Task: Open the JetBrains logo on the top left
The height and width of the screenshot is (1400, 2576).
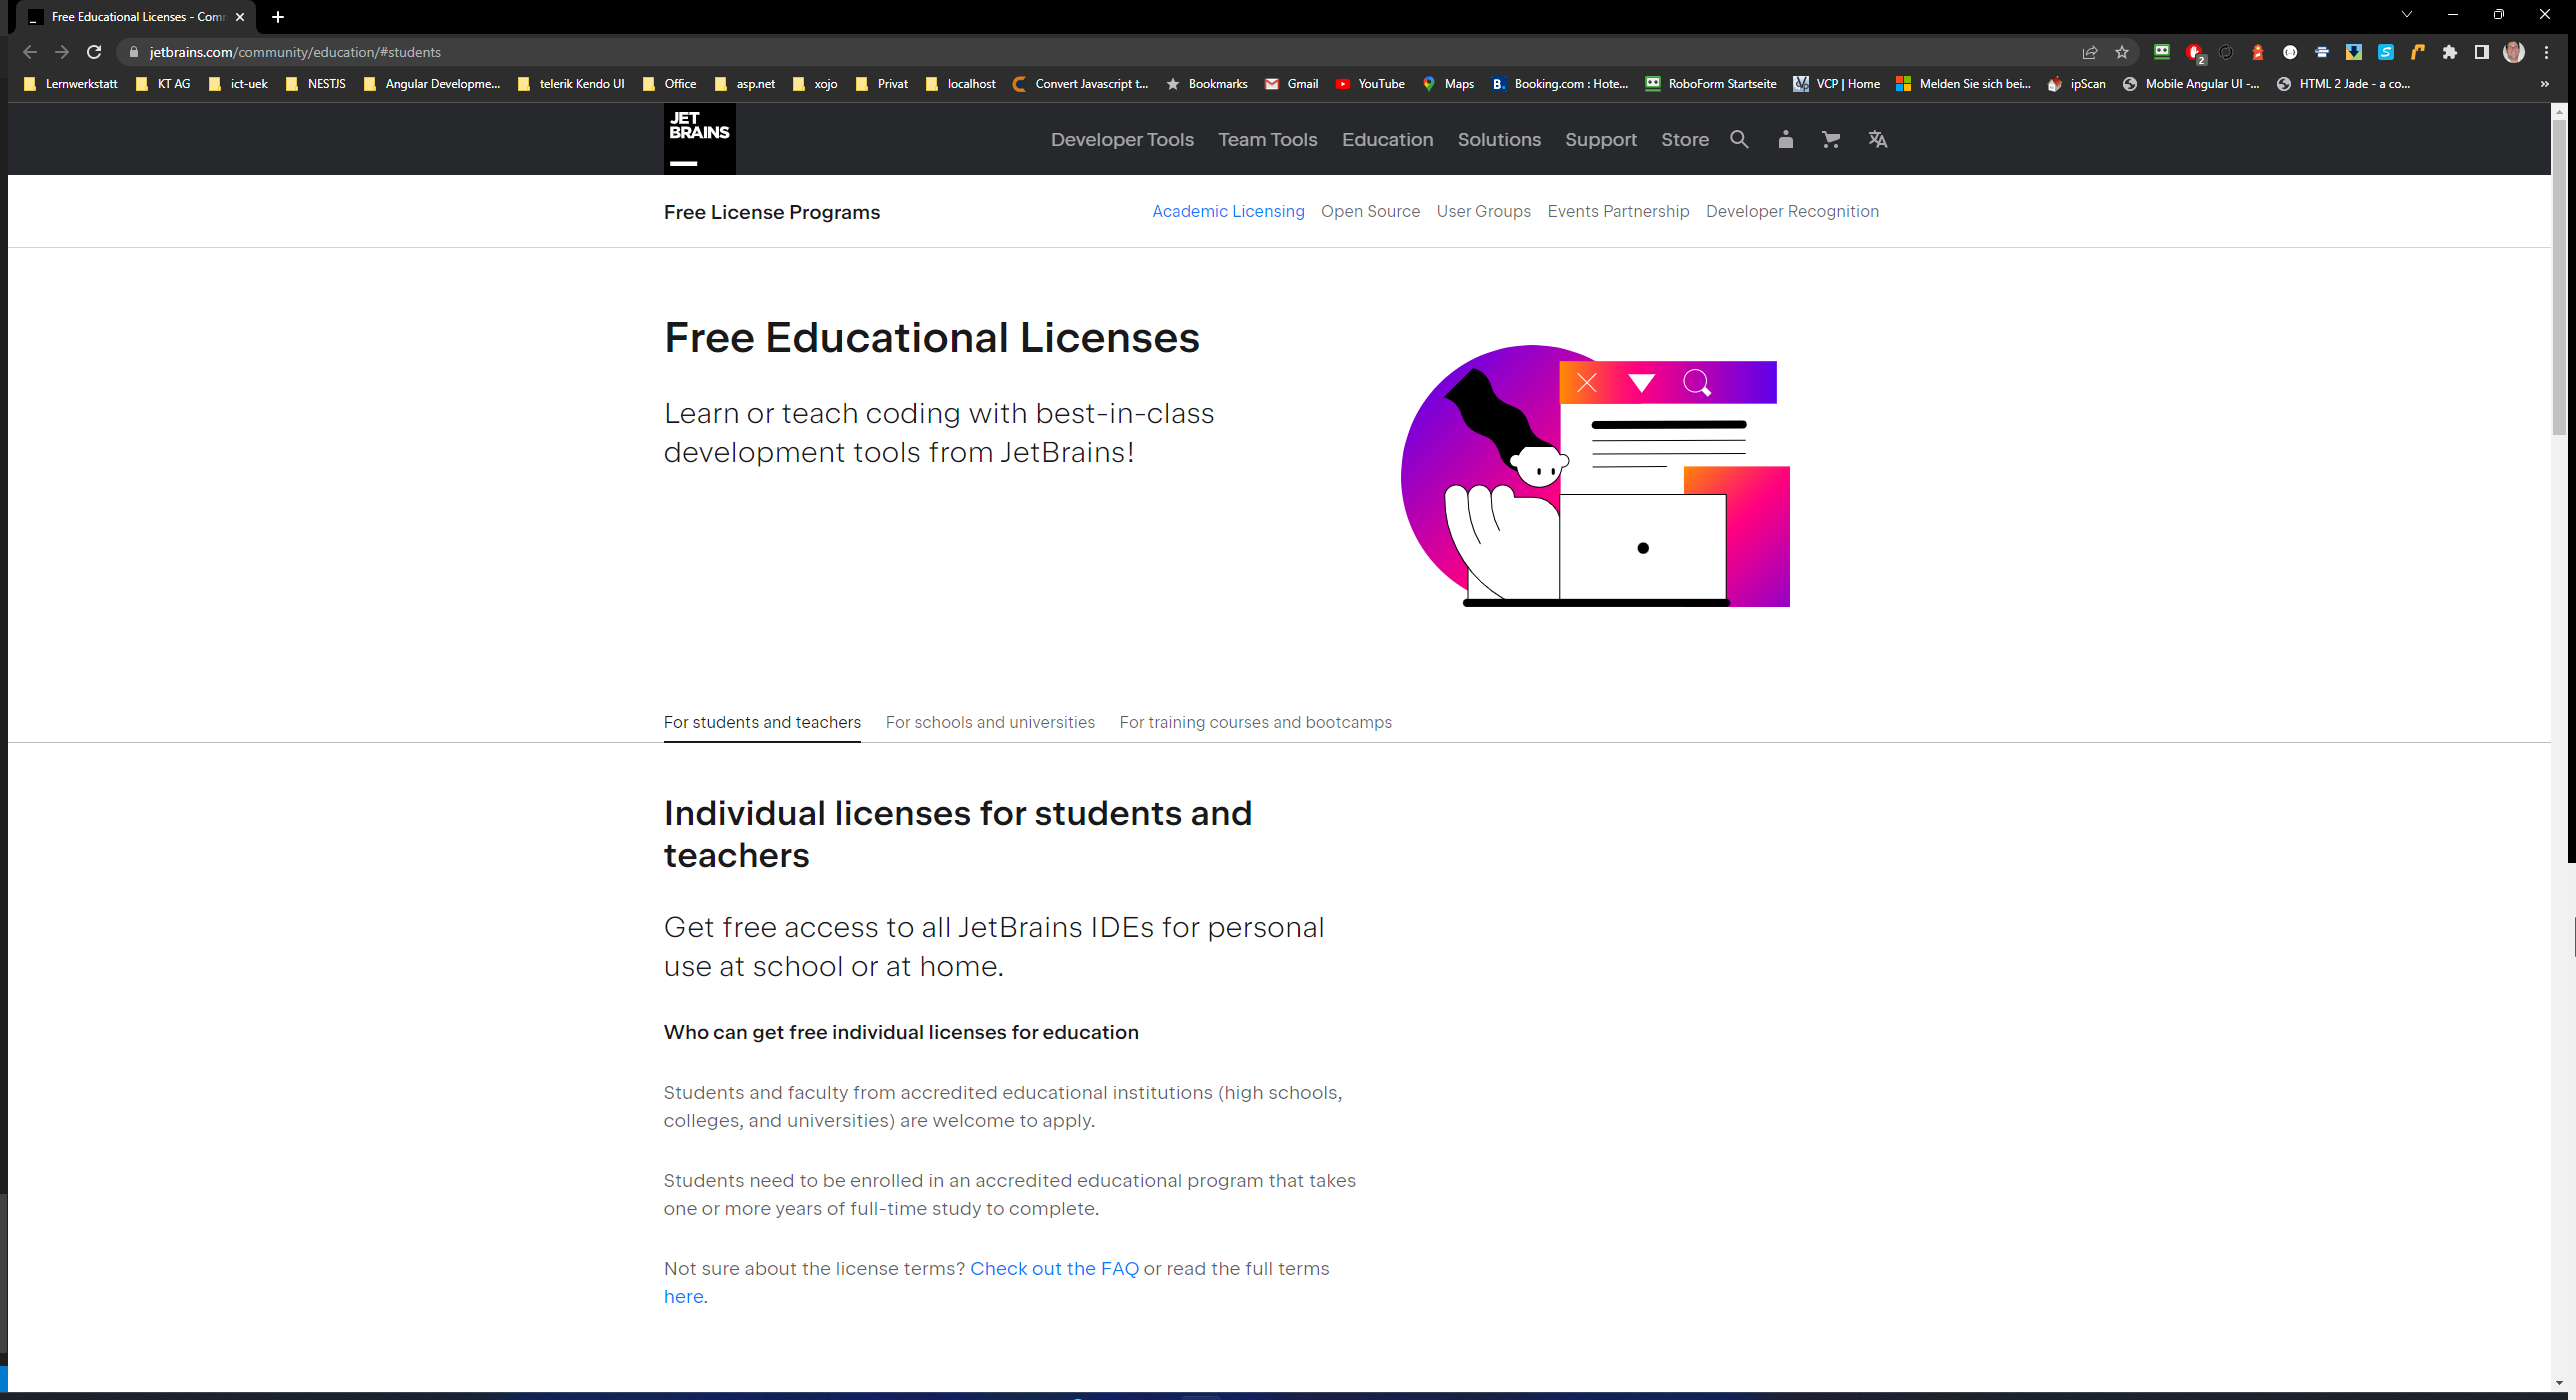Action: click(698, 138)
